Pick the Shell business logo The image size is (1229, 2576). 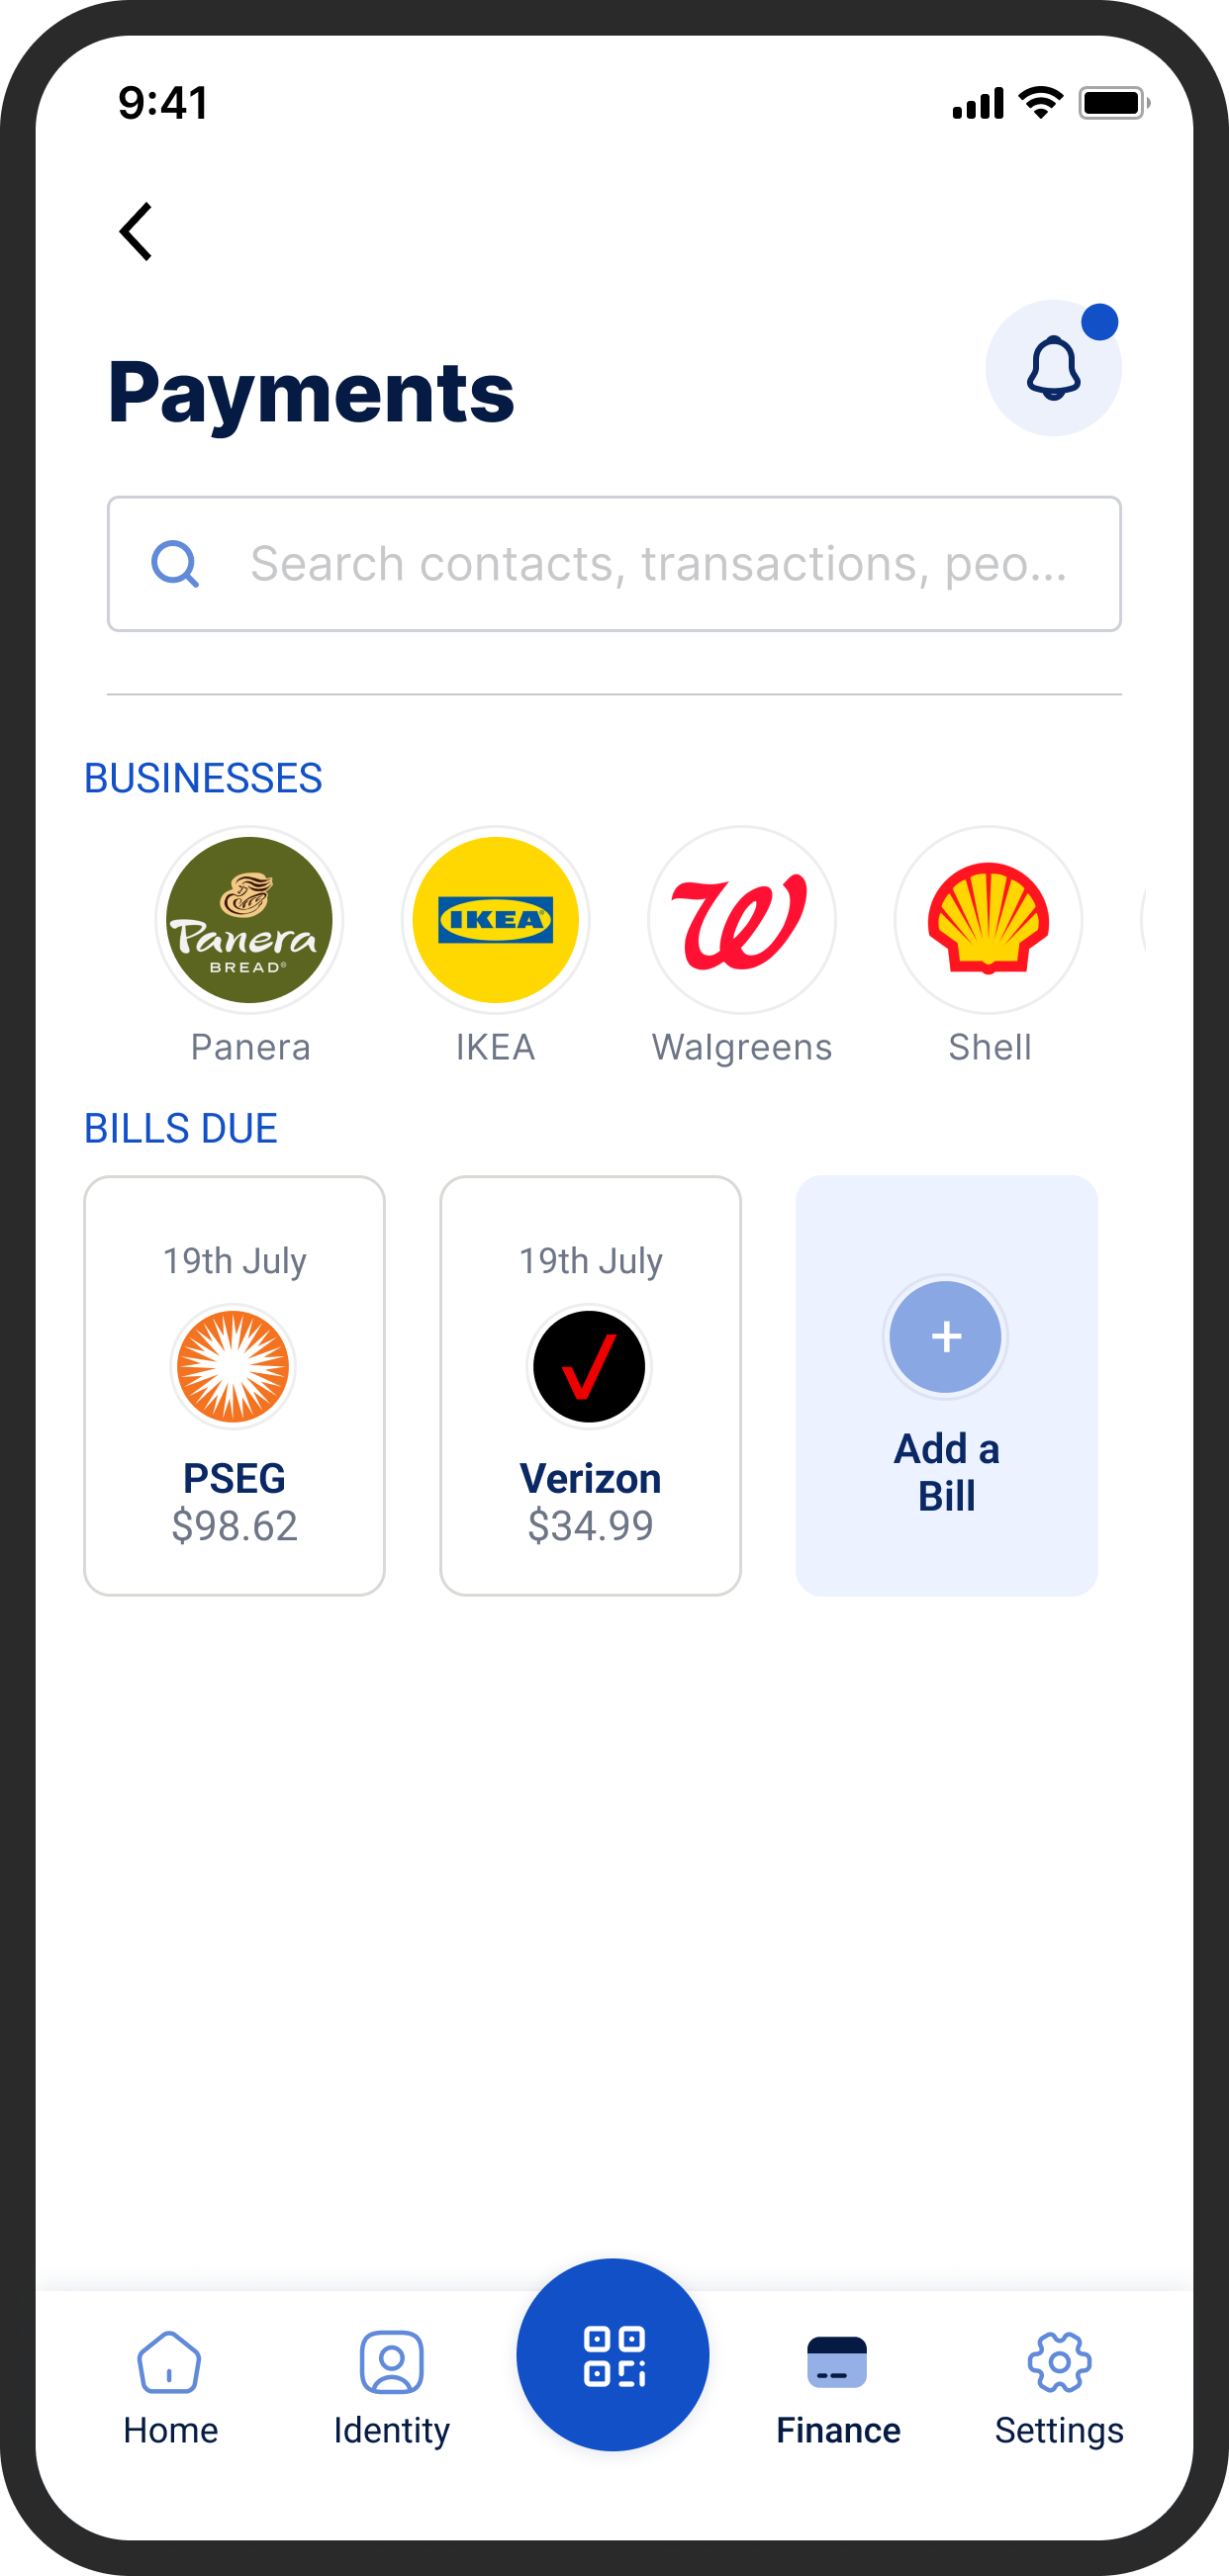coord(988,919)
